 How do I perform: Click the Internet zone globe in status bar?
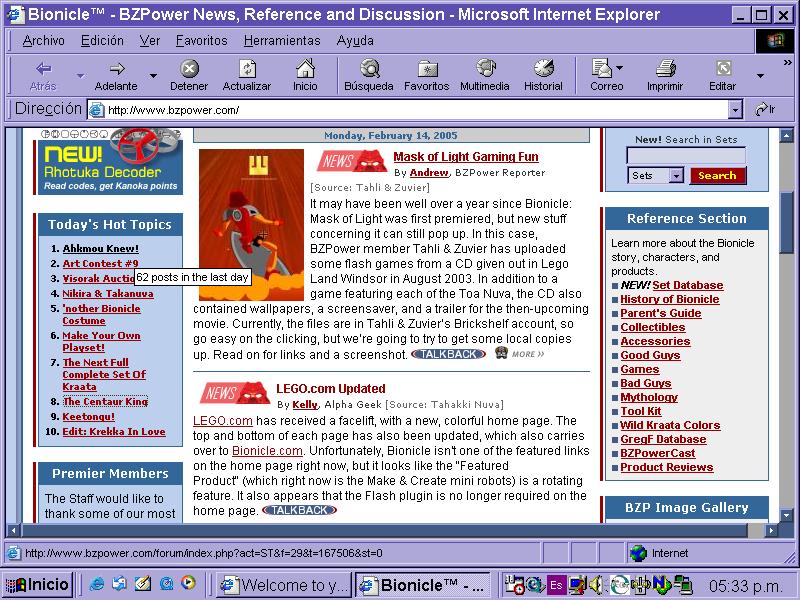click(638, 553)
